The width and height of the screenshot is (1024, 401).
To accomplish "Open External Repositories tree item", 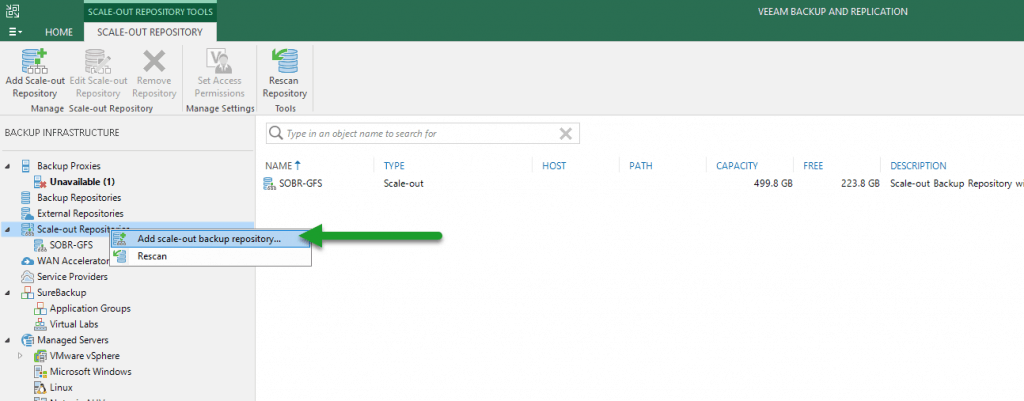I will [x=80, y=214].
